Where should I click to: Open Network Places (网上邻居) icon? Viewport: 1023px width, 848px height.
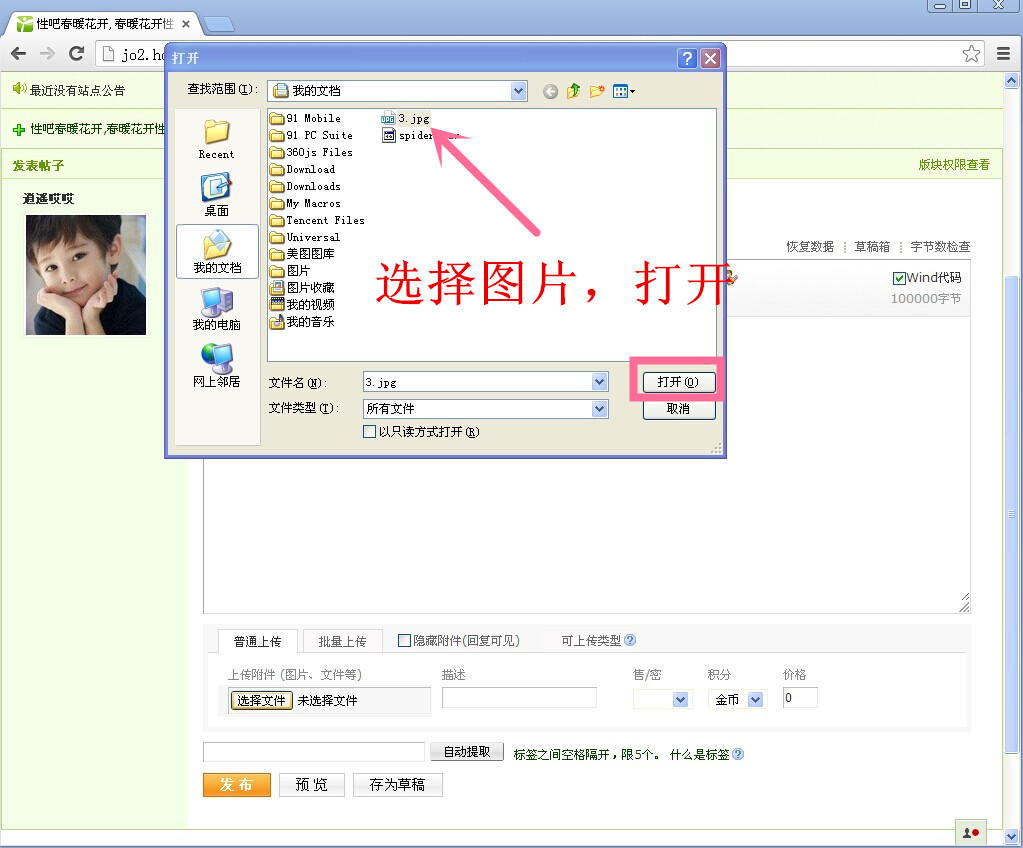click(x=216, y=359)
